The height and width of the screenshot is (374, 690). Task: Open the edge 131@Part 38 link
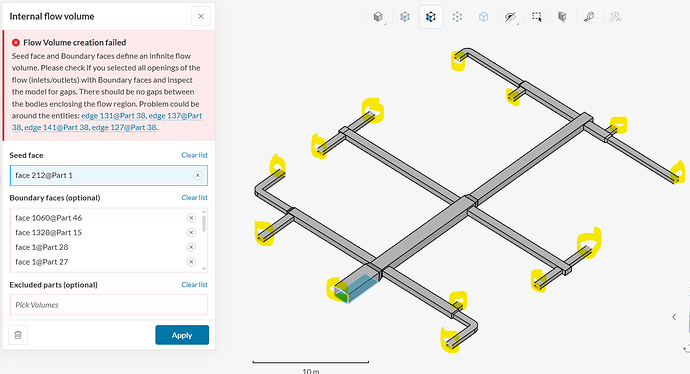coord(113,116)
